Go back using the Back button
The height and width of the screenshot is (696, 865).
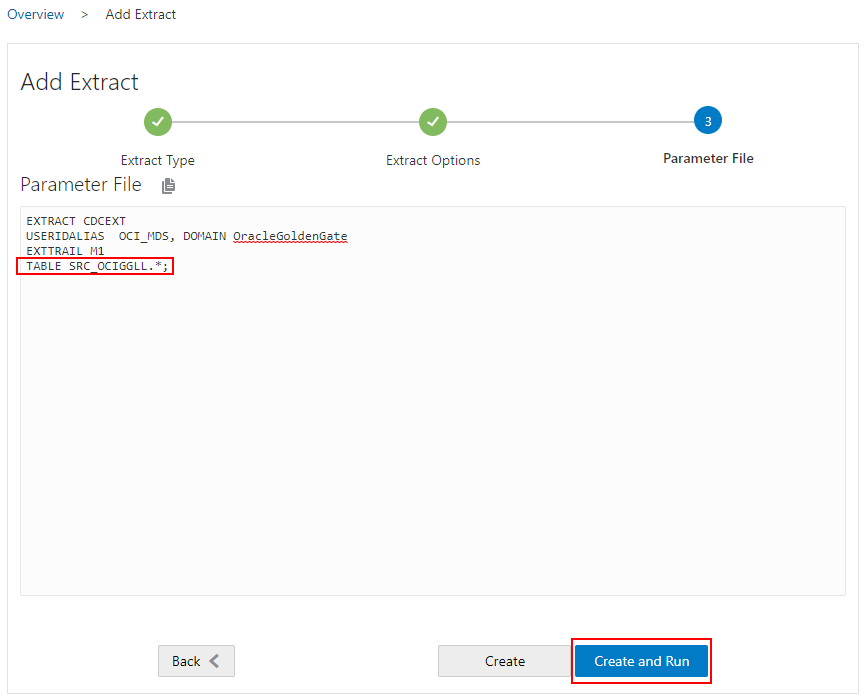(196, 661)
